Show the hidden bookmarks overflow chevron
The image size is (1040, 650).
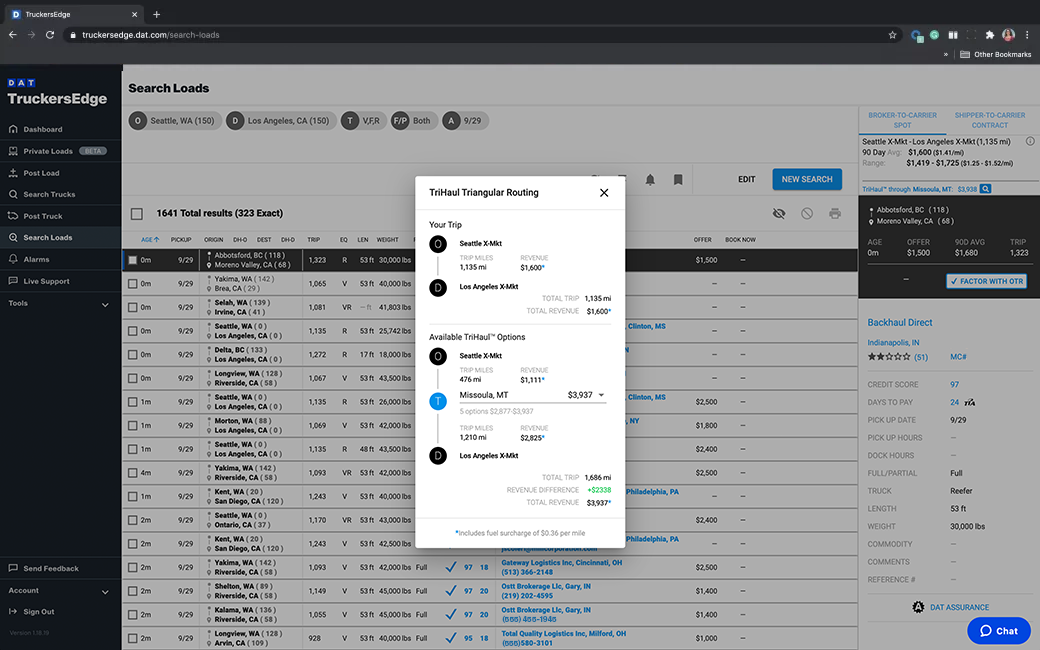point(946,54)
